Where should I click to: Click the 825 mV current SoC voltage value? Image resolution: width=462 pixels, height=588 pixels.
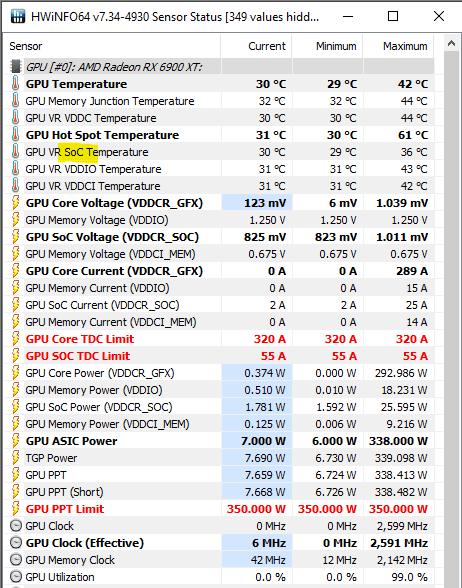pyautogui.click(x=265, y=237)
